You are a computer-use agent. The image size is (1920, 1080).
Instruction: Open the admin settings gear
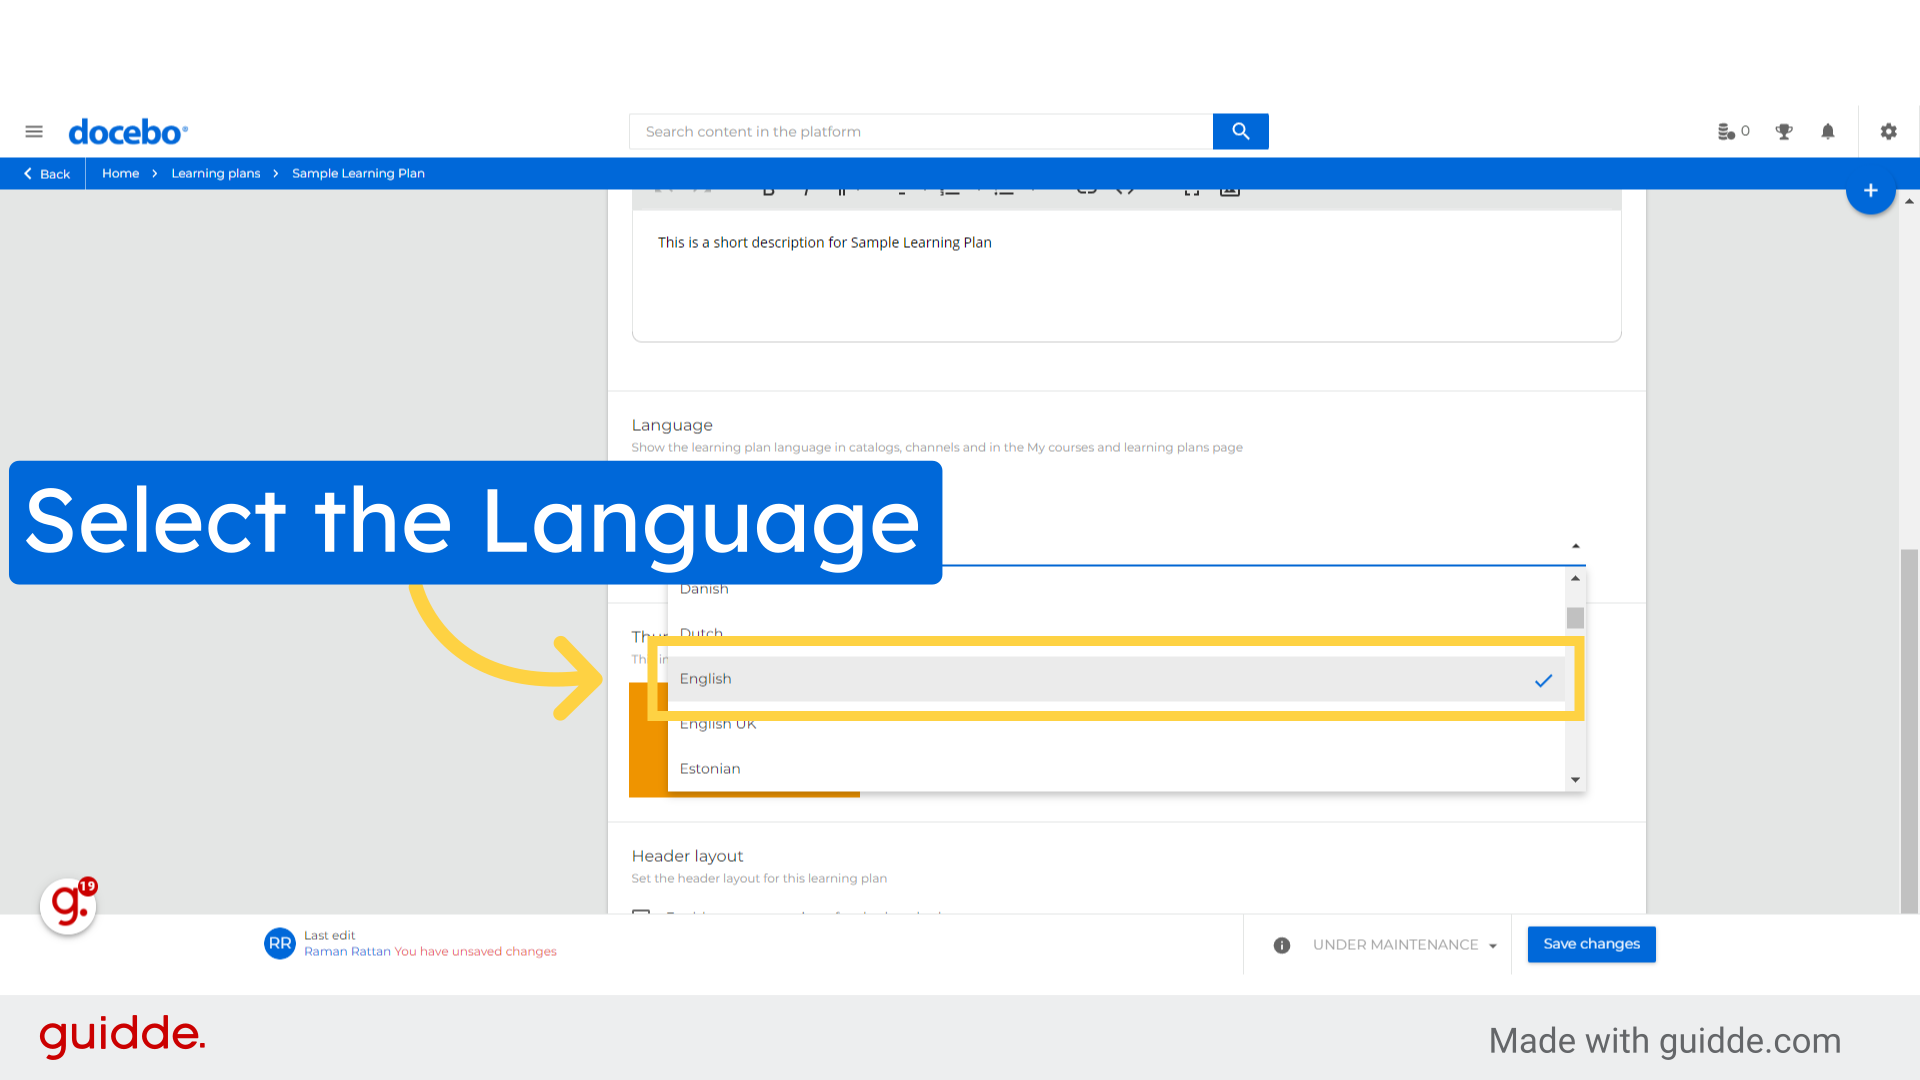(1888, 131)
